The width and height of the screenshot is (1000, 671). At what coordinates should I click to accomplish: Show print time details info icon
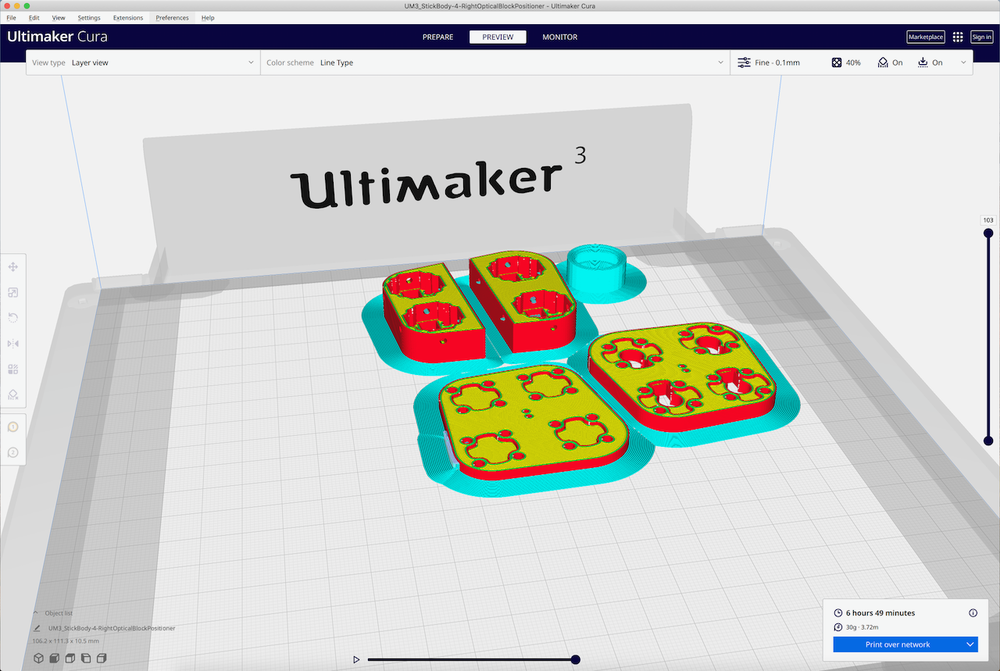click(x=973, y=613)
